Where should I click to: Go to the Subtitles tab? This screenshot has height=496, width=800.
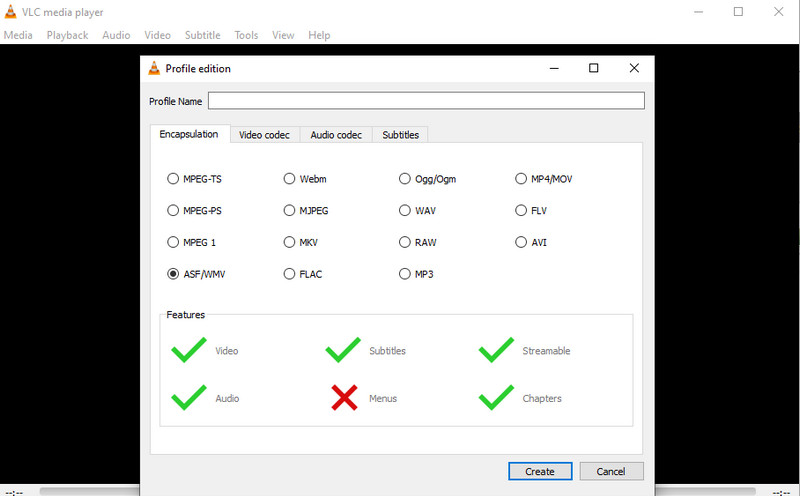tap(401, 135)
